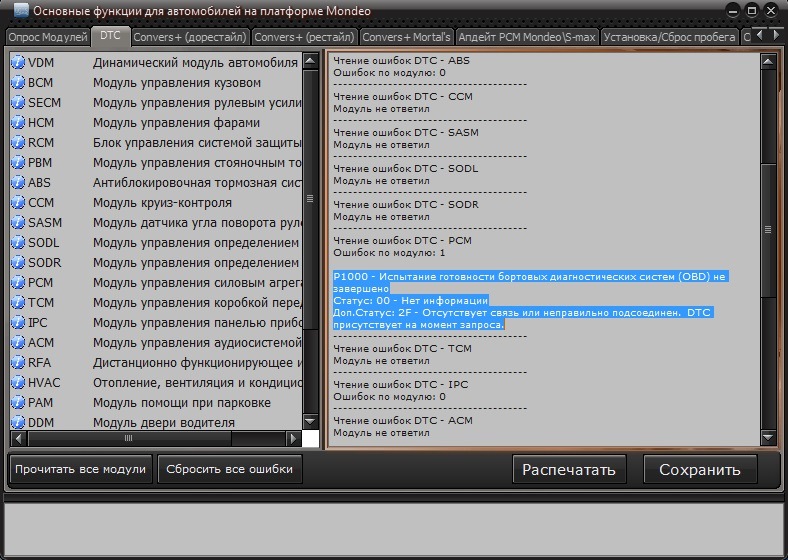Click DTC log scroll-up arrow
788x560 pixels.
click(x=768, y=62)
